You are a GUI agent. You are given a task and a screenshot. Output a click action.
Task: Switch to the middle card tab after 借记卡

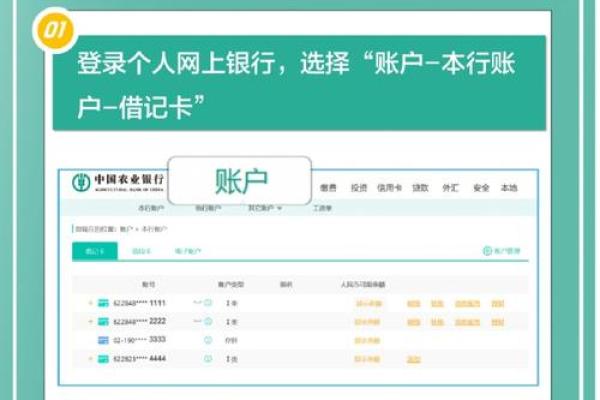tap(142, 251)
